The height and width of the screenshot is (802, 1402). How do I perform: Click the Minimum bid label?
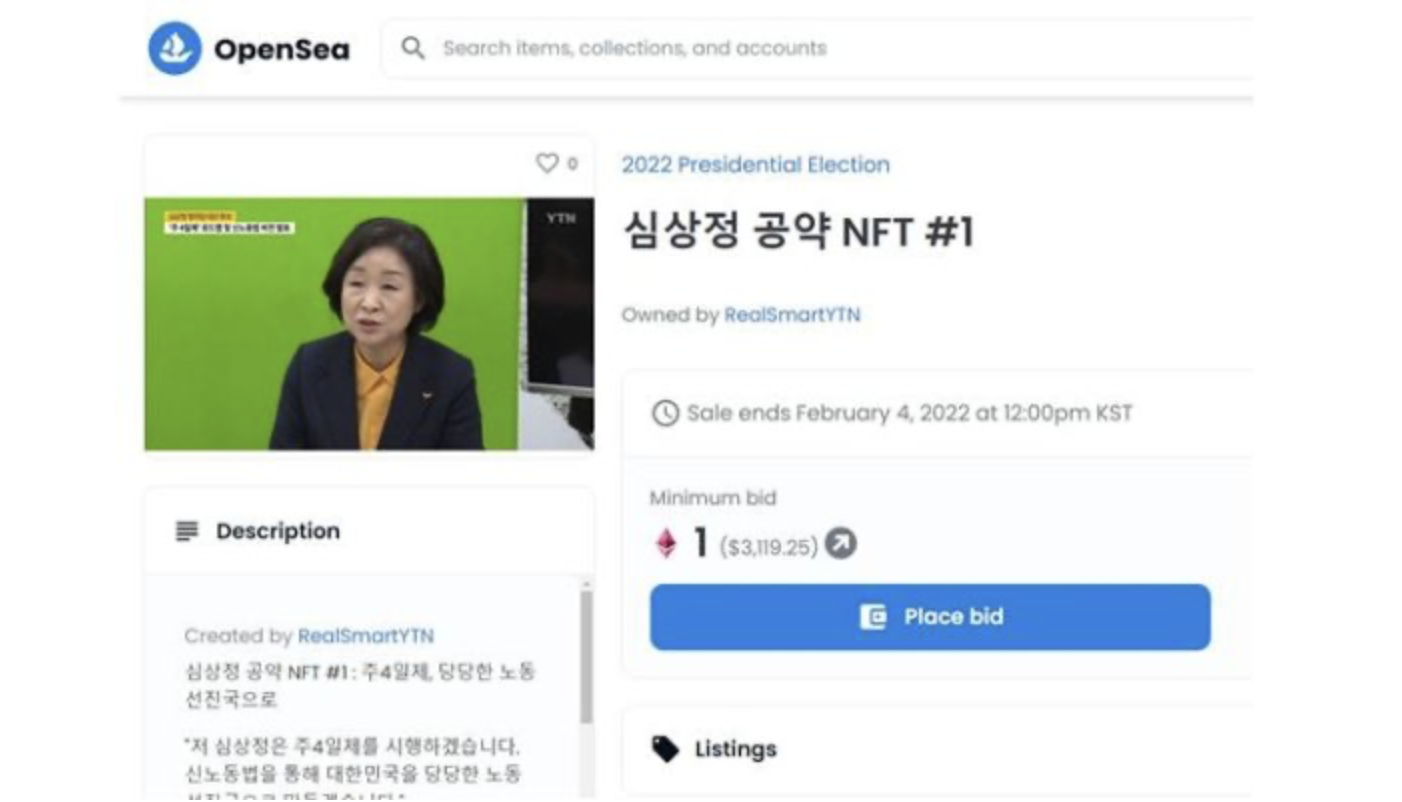(713, 498)
